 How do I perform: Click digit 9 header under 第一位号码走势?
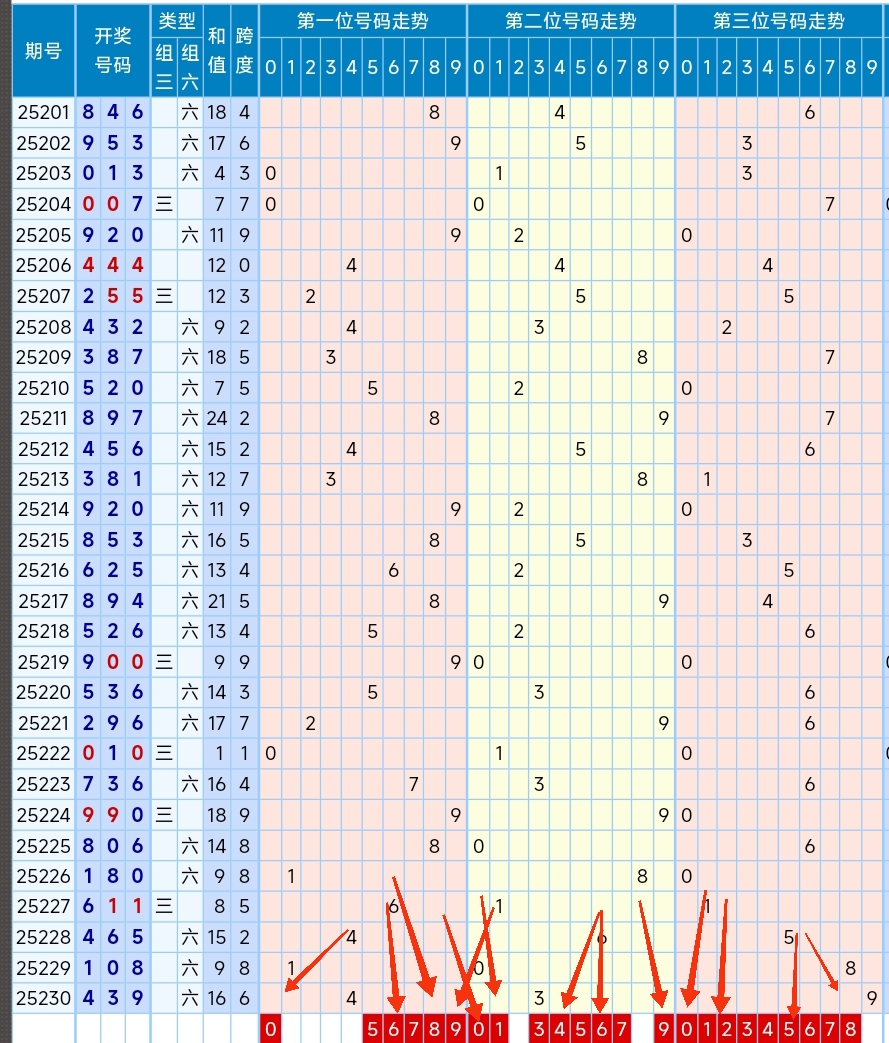coord(456,67)
